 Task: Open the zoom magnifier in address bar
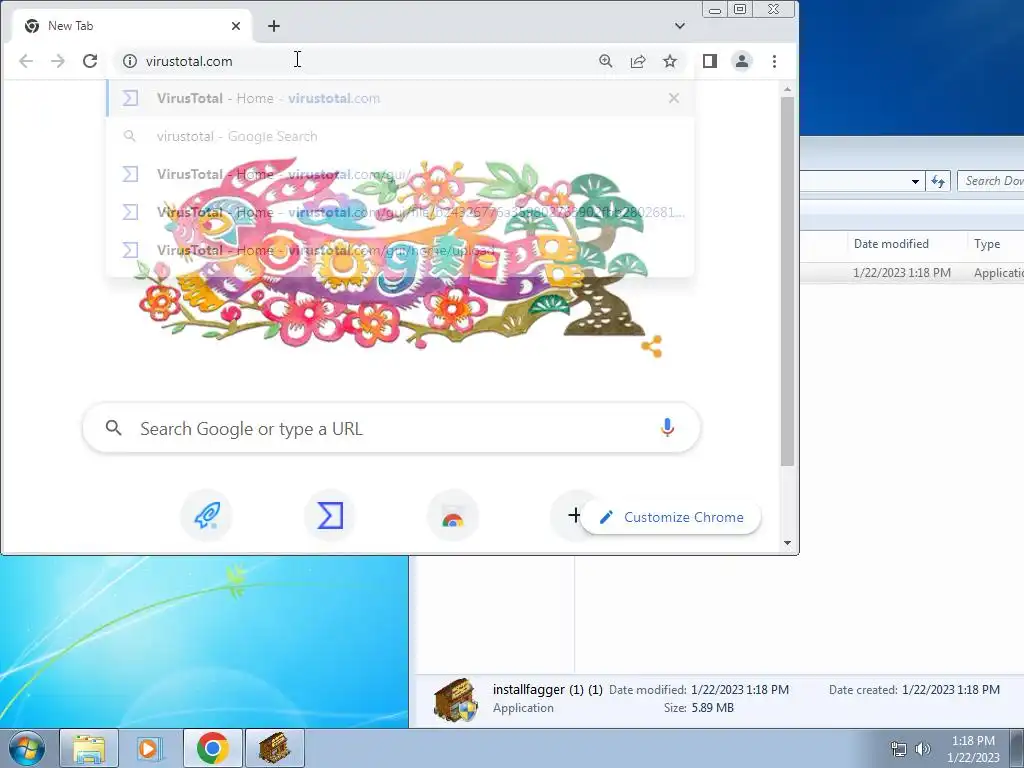606,61
